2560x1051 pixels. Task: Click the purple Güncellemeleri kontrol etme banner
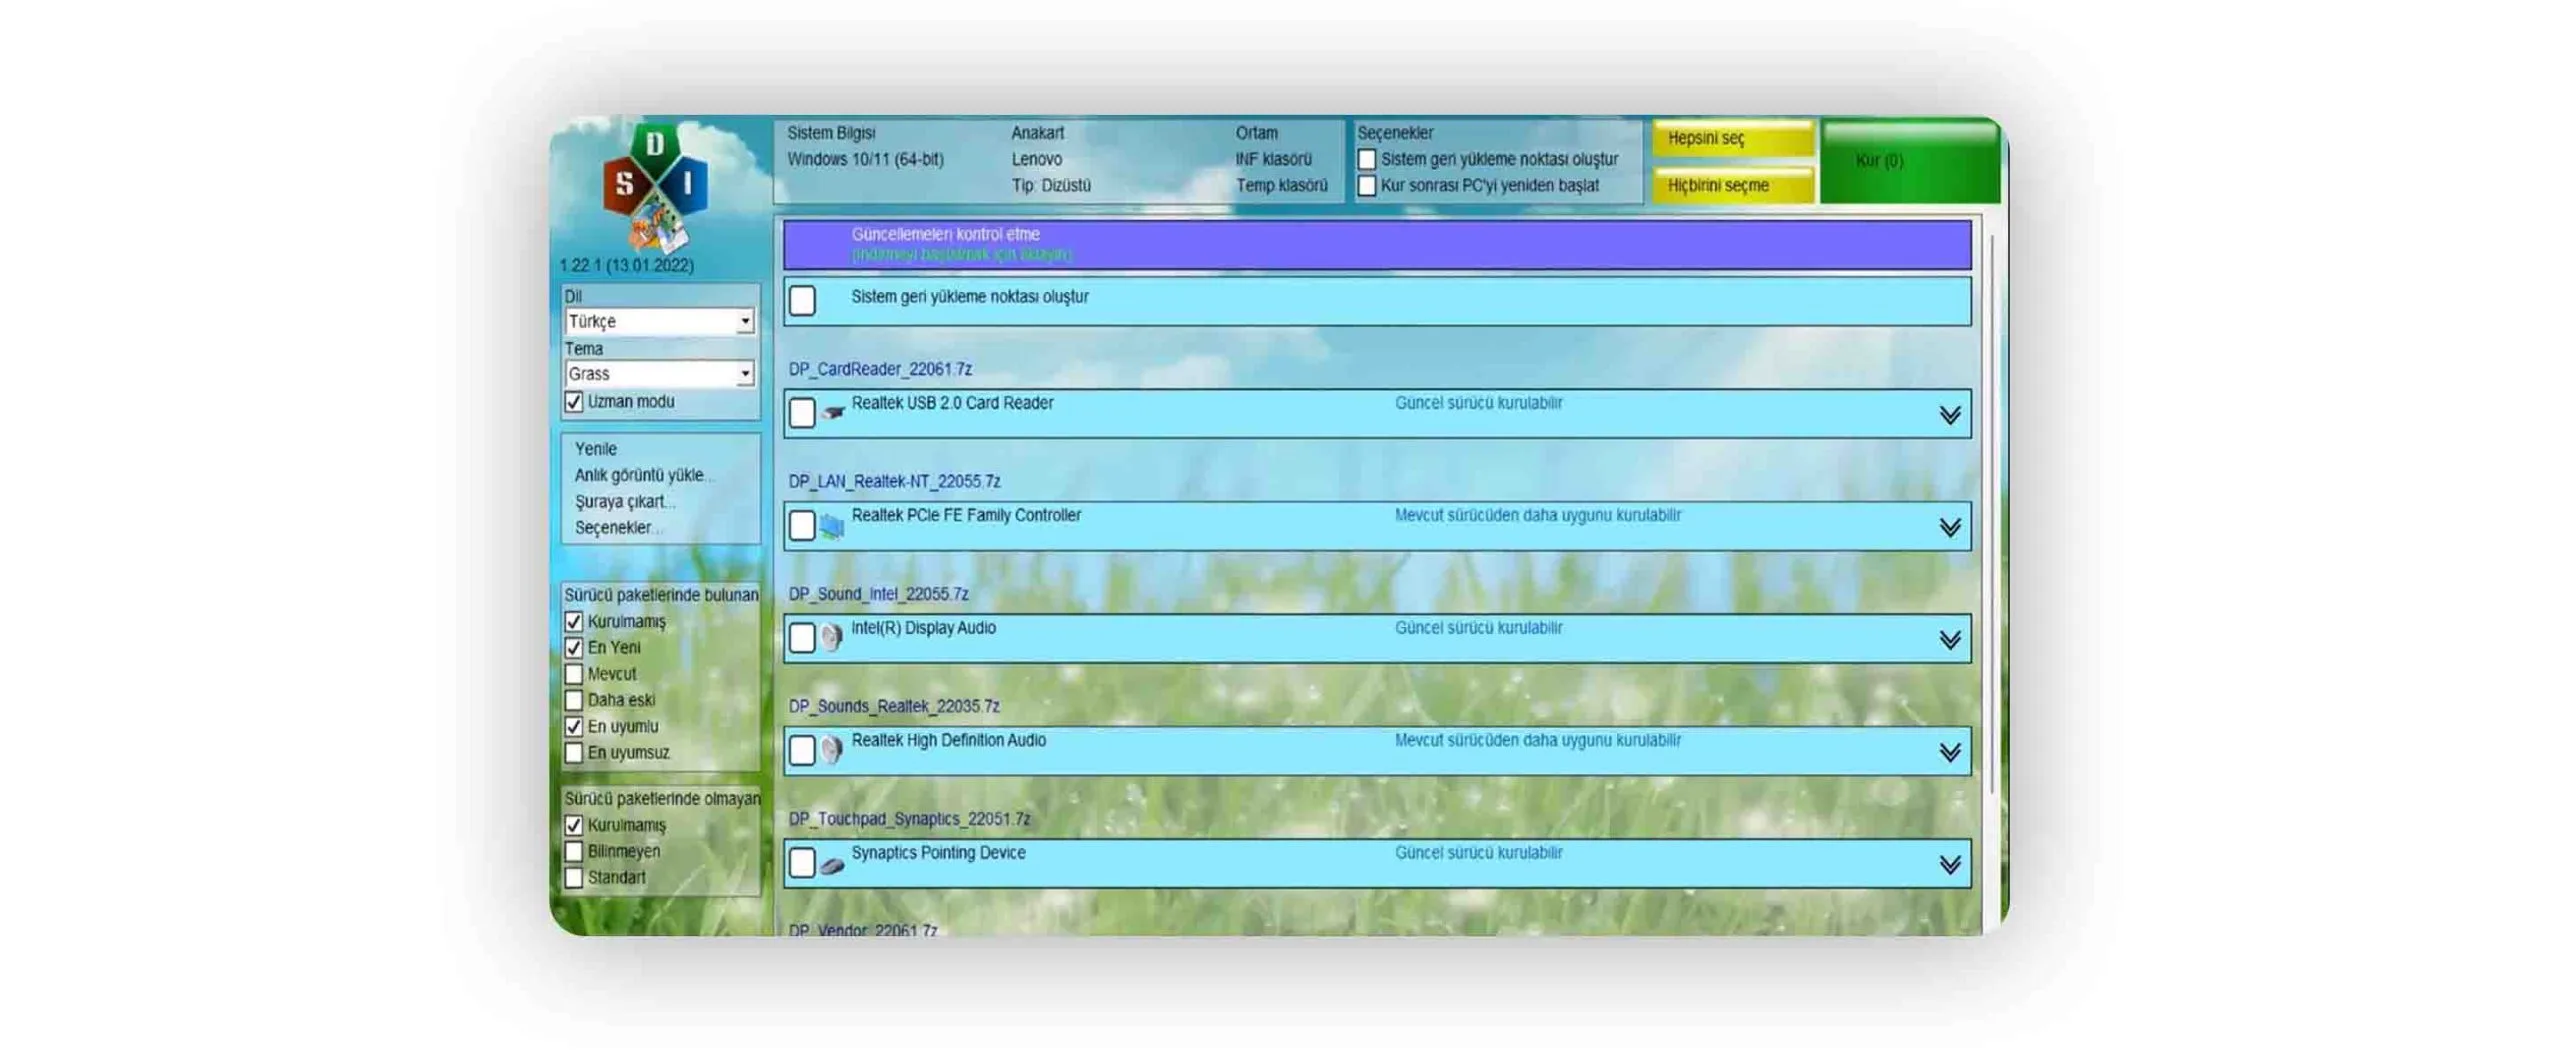pos(1376,245)
